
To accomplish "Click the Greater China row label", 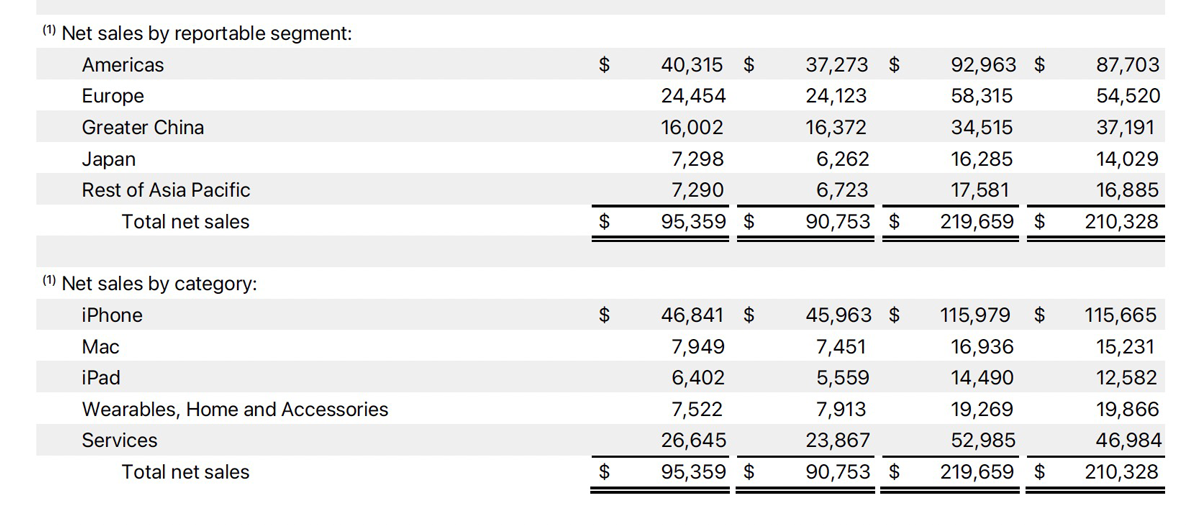I will tap(143, 127).
